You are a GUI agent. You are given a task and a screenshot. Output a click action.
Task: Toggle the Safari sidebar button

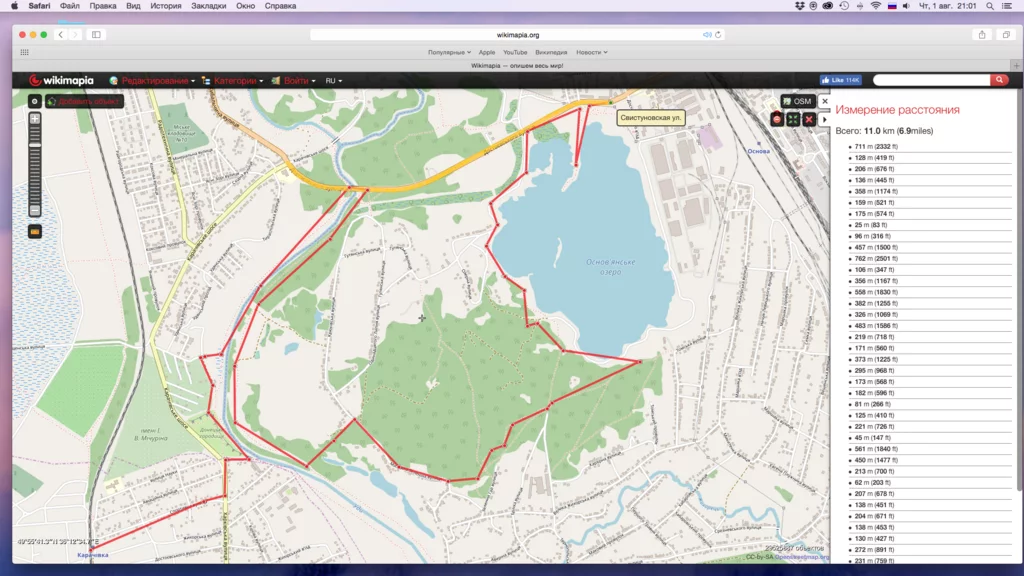(x=96, y=35)
